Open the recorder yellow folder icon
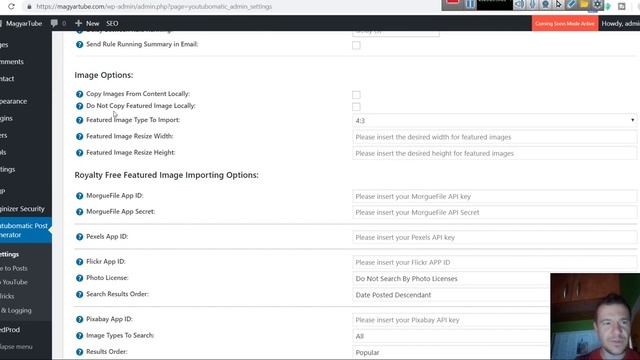The width and height of the screenshot is (640, 360). pos(584,4)
